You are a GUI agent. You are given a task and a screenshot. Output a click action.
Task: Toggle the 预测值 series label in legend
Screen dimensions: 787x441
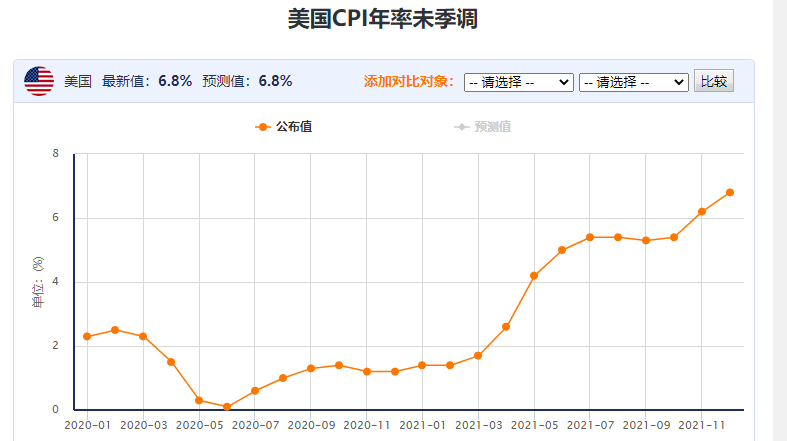493,127
